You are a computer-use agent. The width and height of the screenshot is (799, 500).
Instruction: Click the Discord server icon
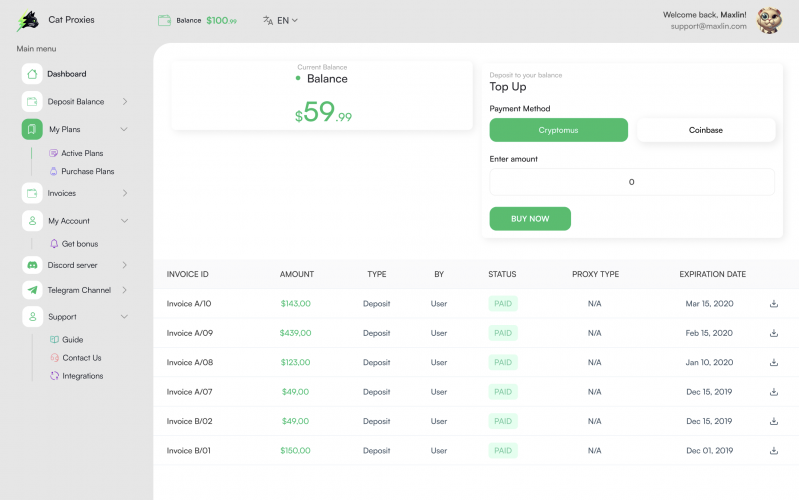[x=32, y=265]
